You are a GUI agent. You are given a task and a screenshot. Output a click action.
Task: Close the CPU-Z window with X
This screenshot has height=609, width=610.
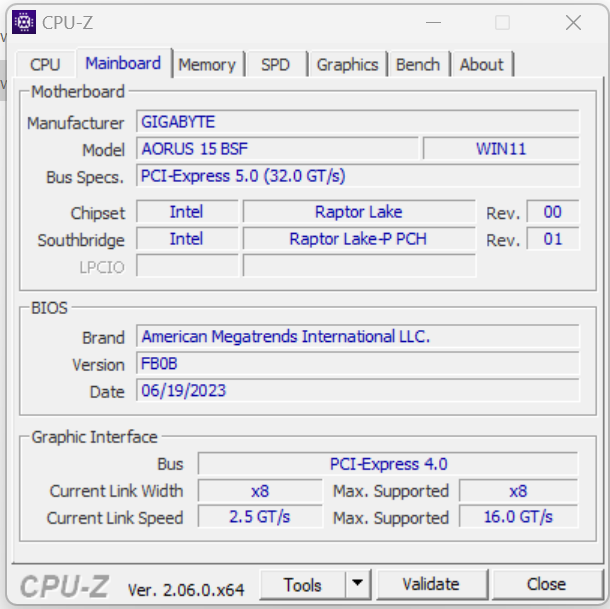(x=573, y=23)
